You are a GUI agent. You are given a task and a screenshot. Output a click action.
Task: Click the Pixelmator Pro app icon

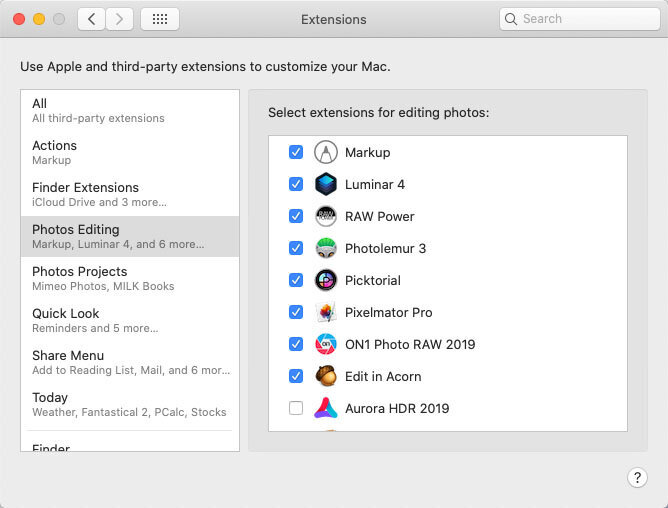tap(326, 312)
